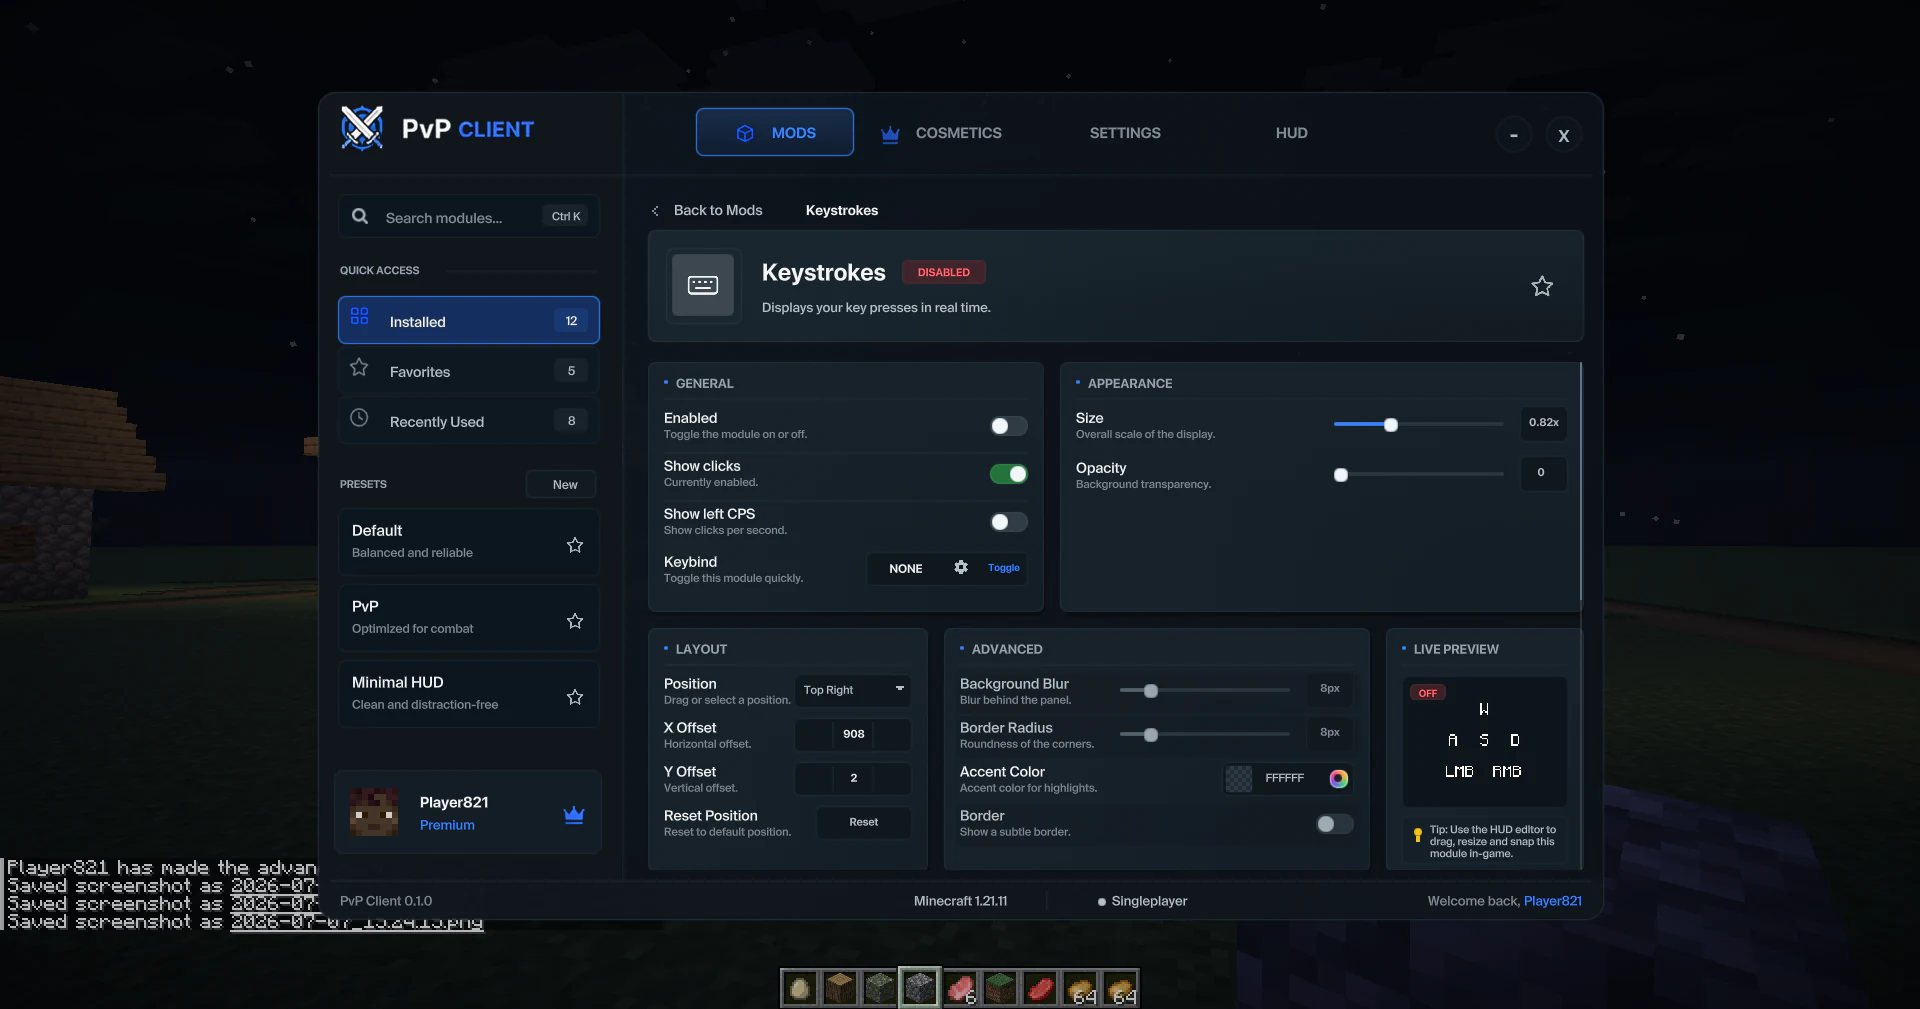The height and width of the screenshot is (1009, 1920).
Task: Click the NONE keybind button
Action: click(906, 568)
